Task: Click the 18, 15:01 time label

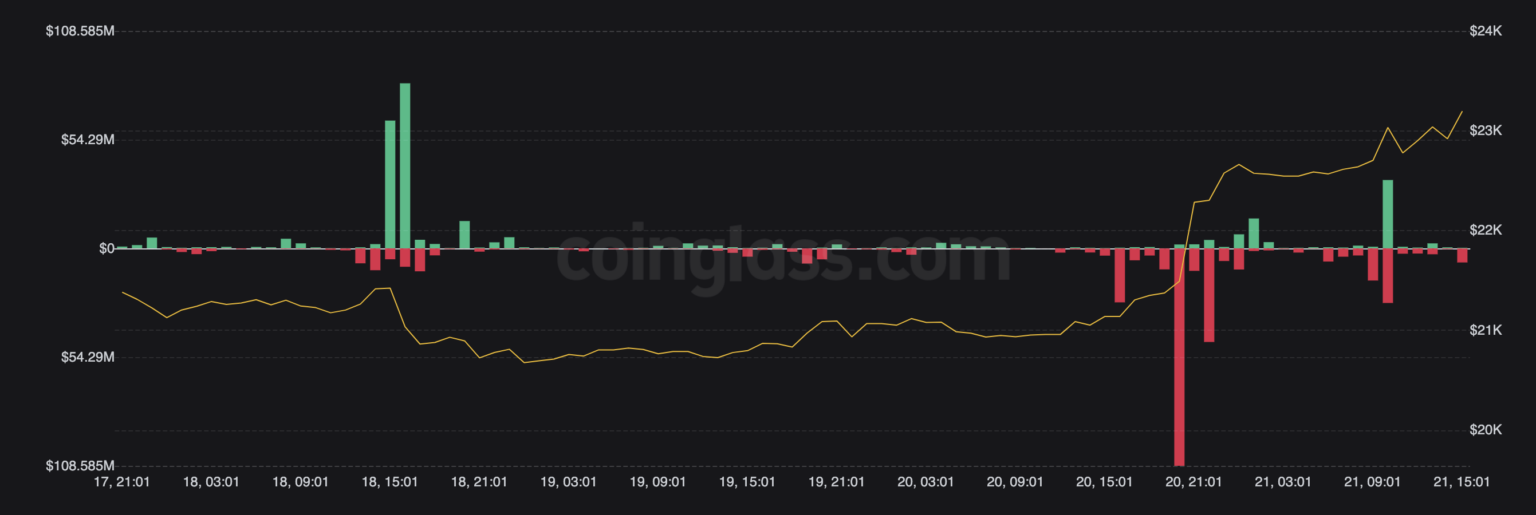Action: [390, 482]
